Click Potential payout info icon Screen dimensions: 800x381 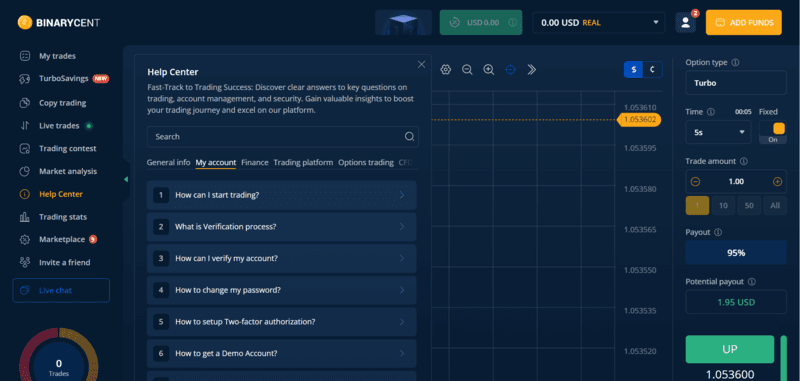tap(752, 282)
